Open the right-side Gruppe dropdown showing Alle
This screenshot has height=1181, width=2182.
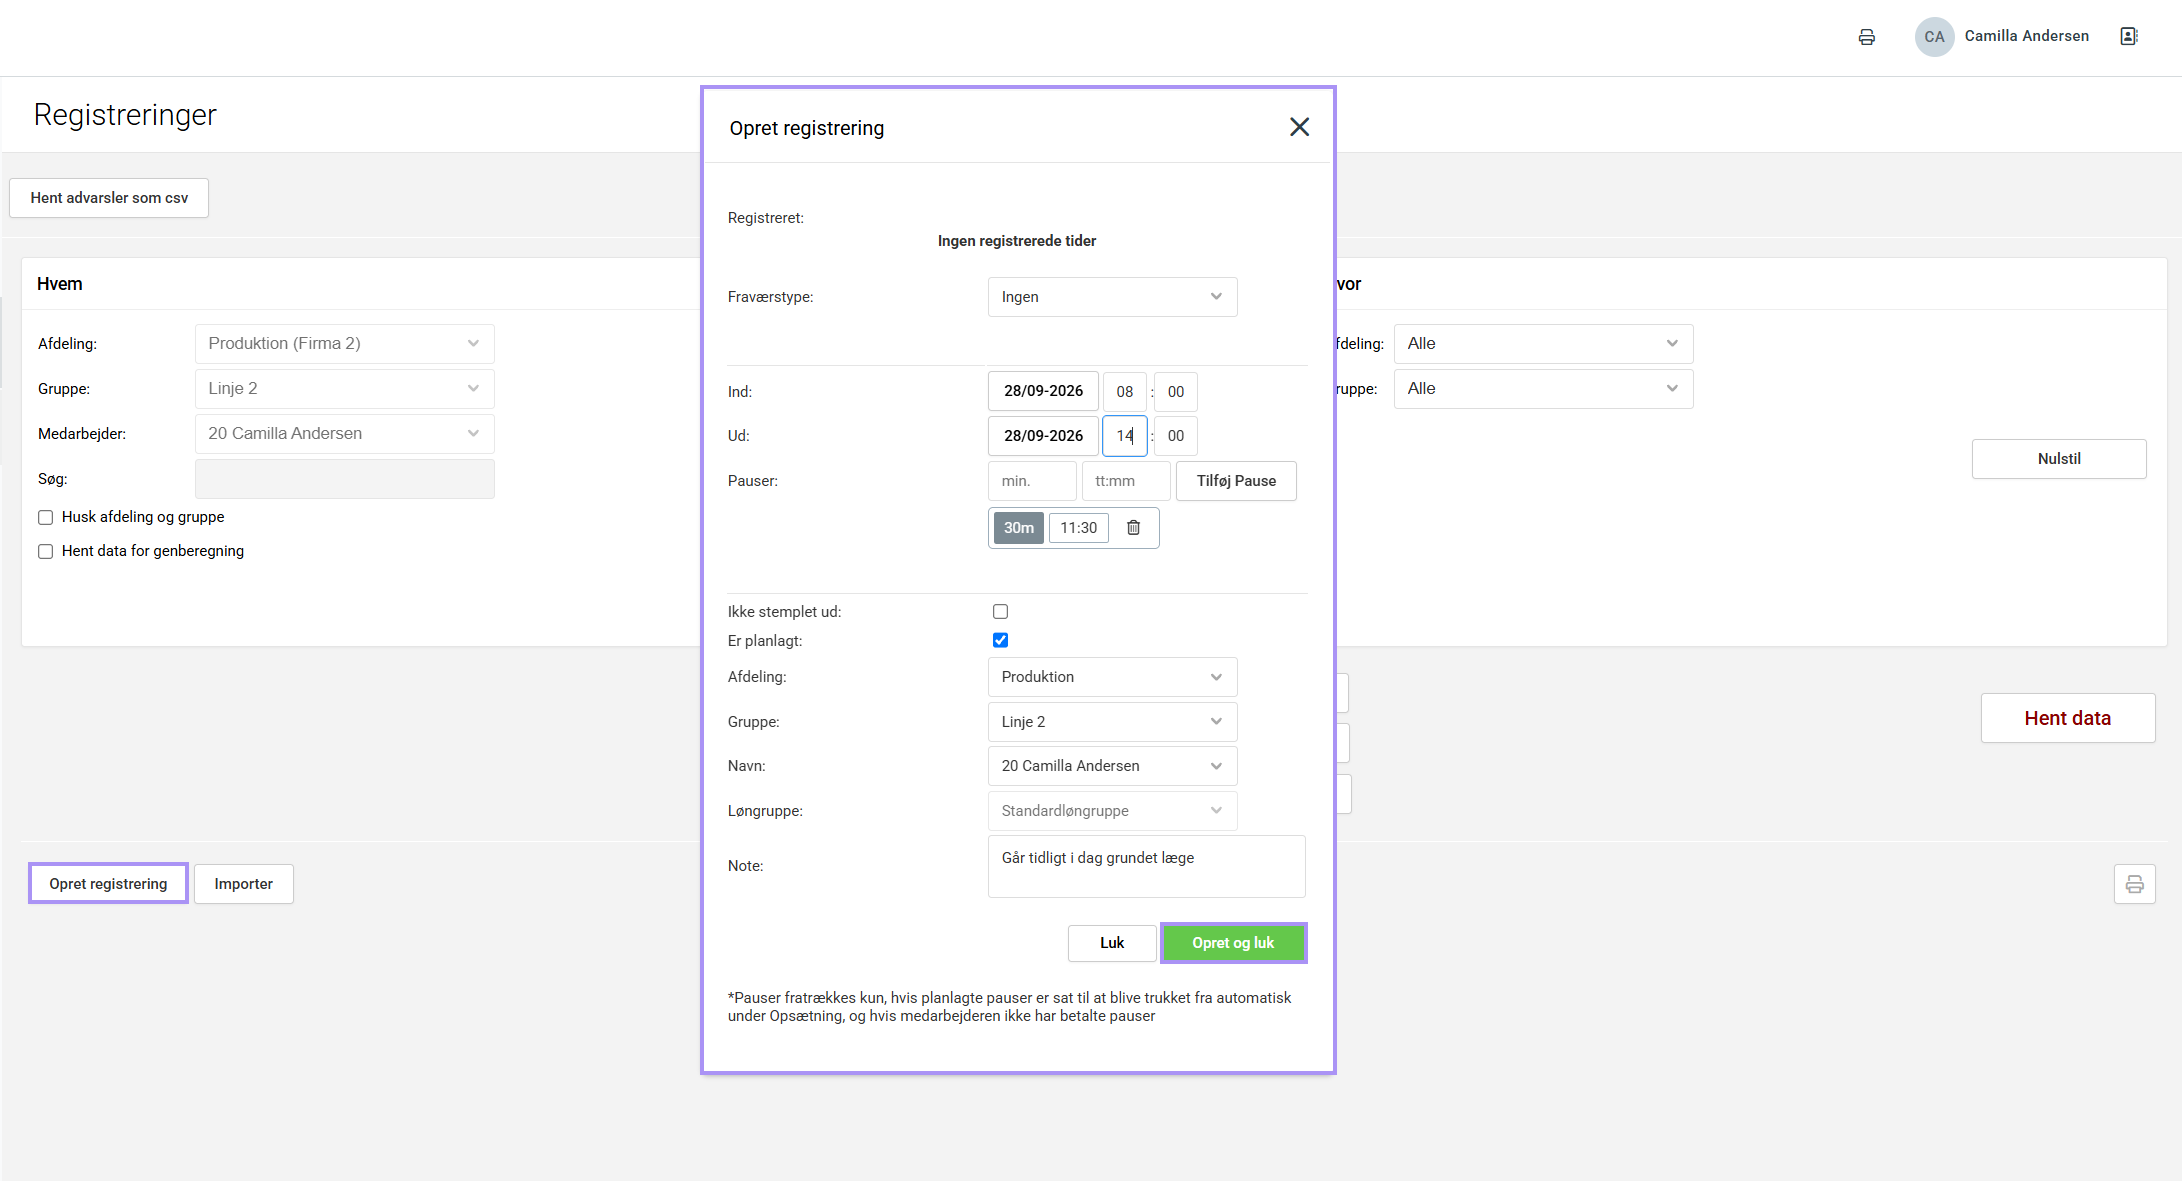(1543, 389)
